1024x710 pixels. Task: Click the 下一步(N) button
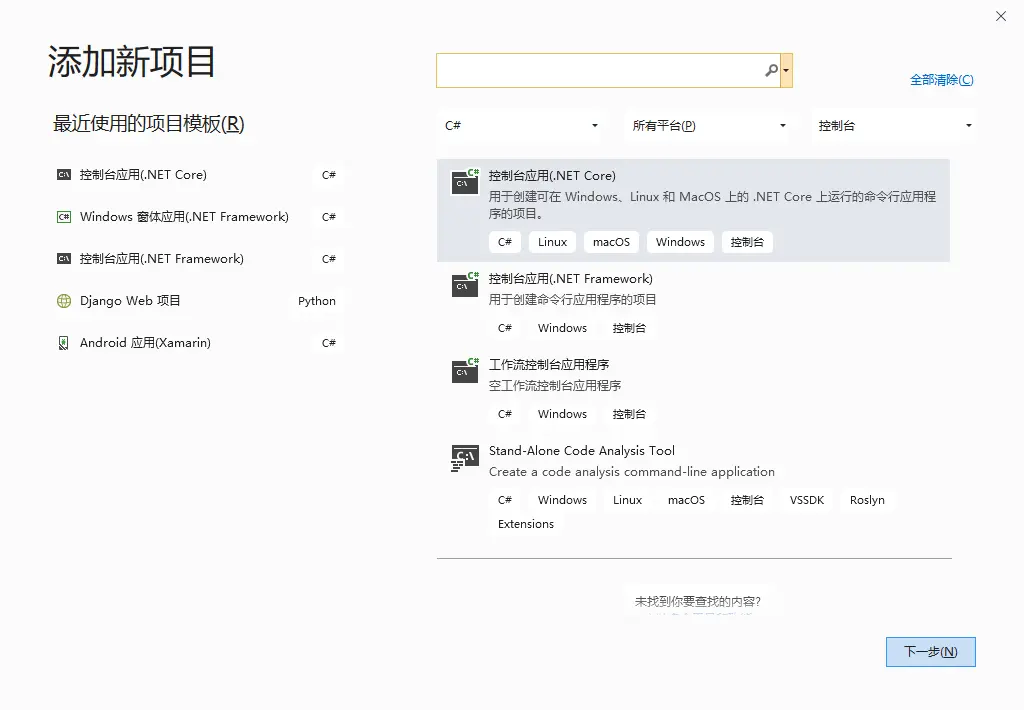tap(931, 652)
